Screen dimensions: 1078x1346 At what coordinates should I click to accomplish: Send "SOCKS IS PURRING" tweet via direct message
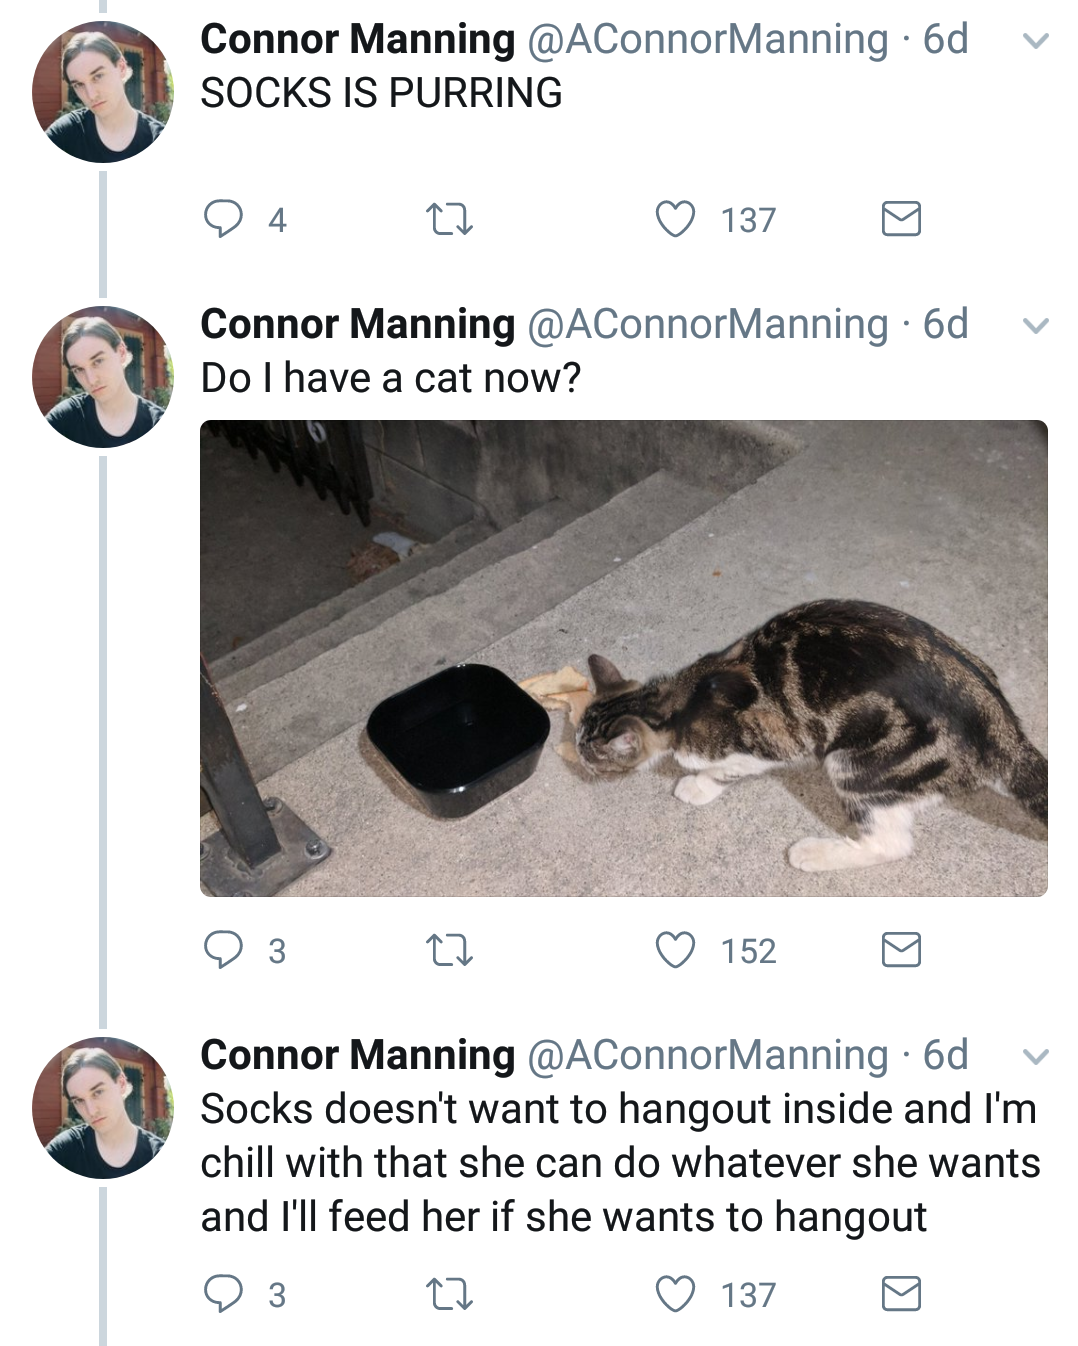click(901, 218)
